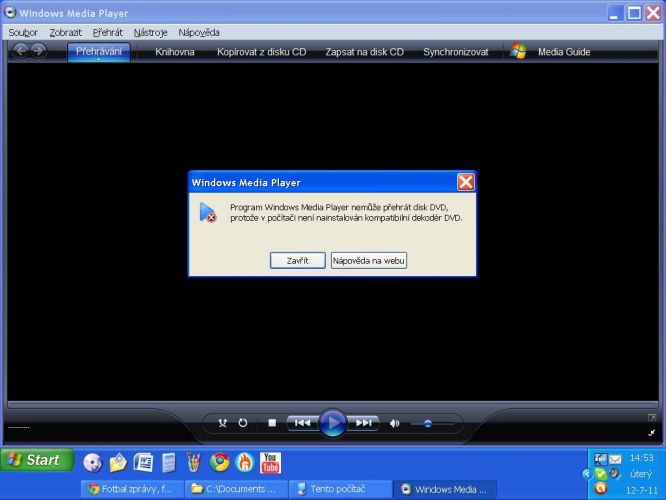This screenshot has height=500, width=666.
Task: Minimize the Windows Media Player window
Action: tap(614, 13)
